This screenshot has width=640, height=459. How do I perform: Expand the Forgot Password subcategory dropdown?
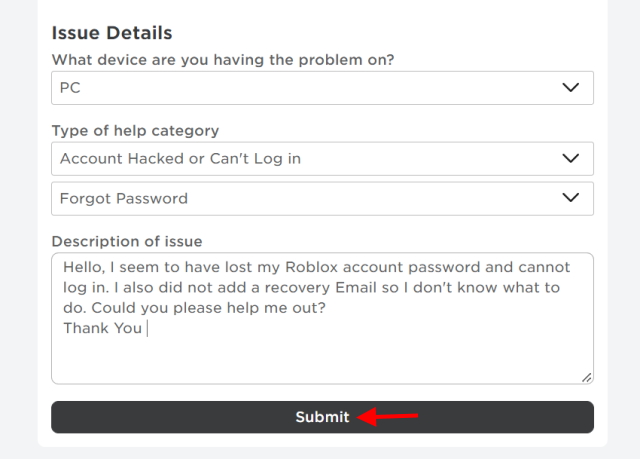300,198
